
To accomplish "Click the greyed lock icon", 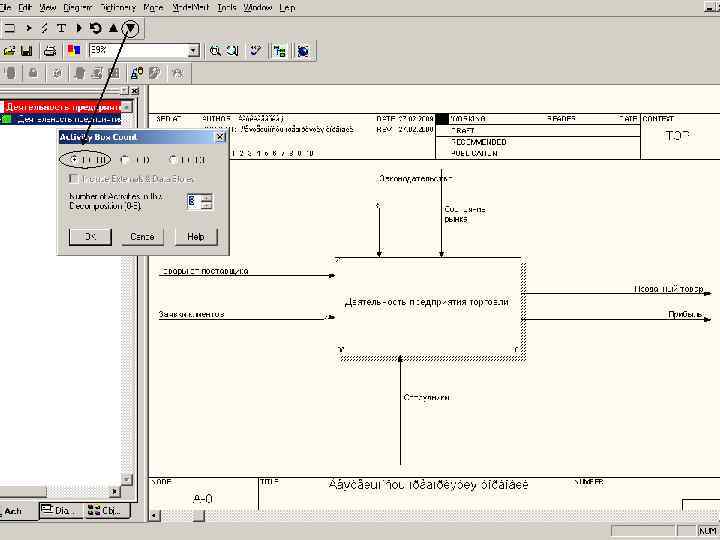I will point(33,73).
